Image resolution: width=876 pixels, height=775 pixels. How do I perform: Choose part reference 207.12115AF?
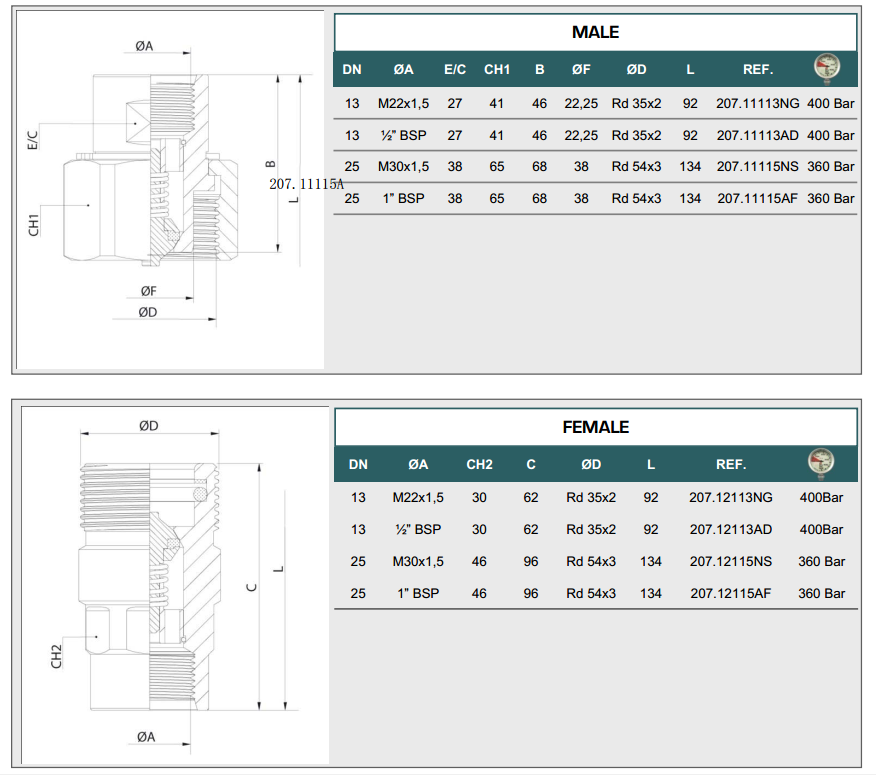pos(731,593)
